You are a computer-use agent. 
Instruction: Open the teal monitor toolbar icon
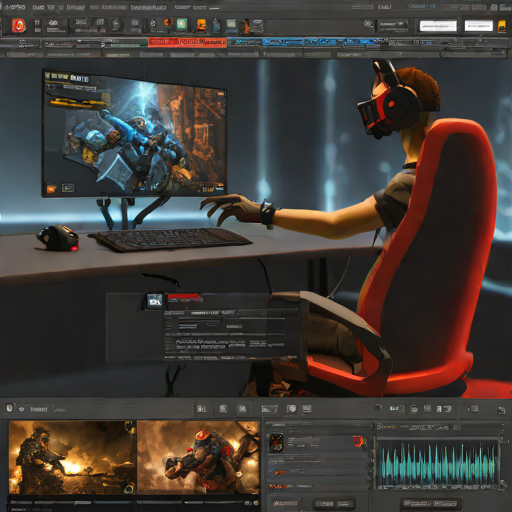[231, 24]
